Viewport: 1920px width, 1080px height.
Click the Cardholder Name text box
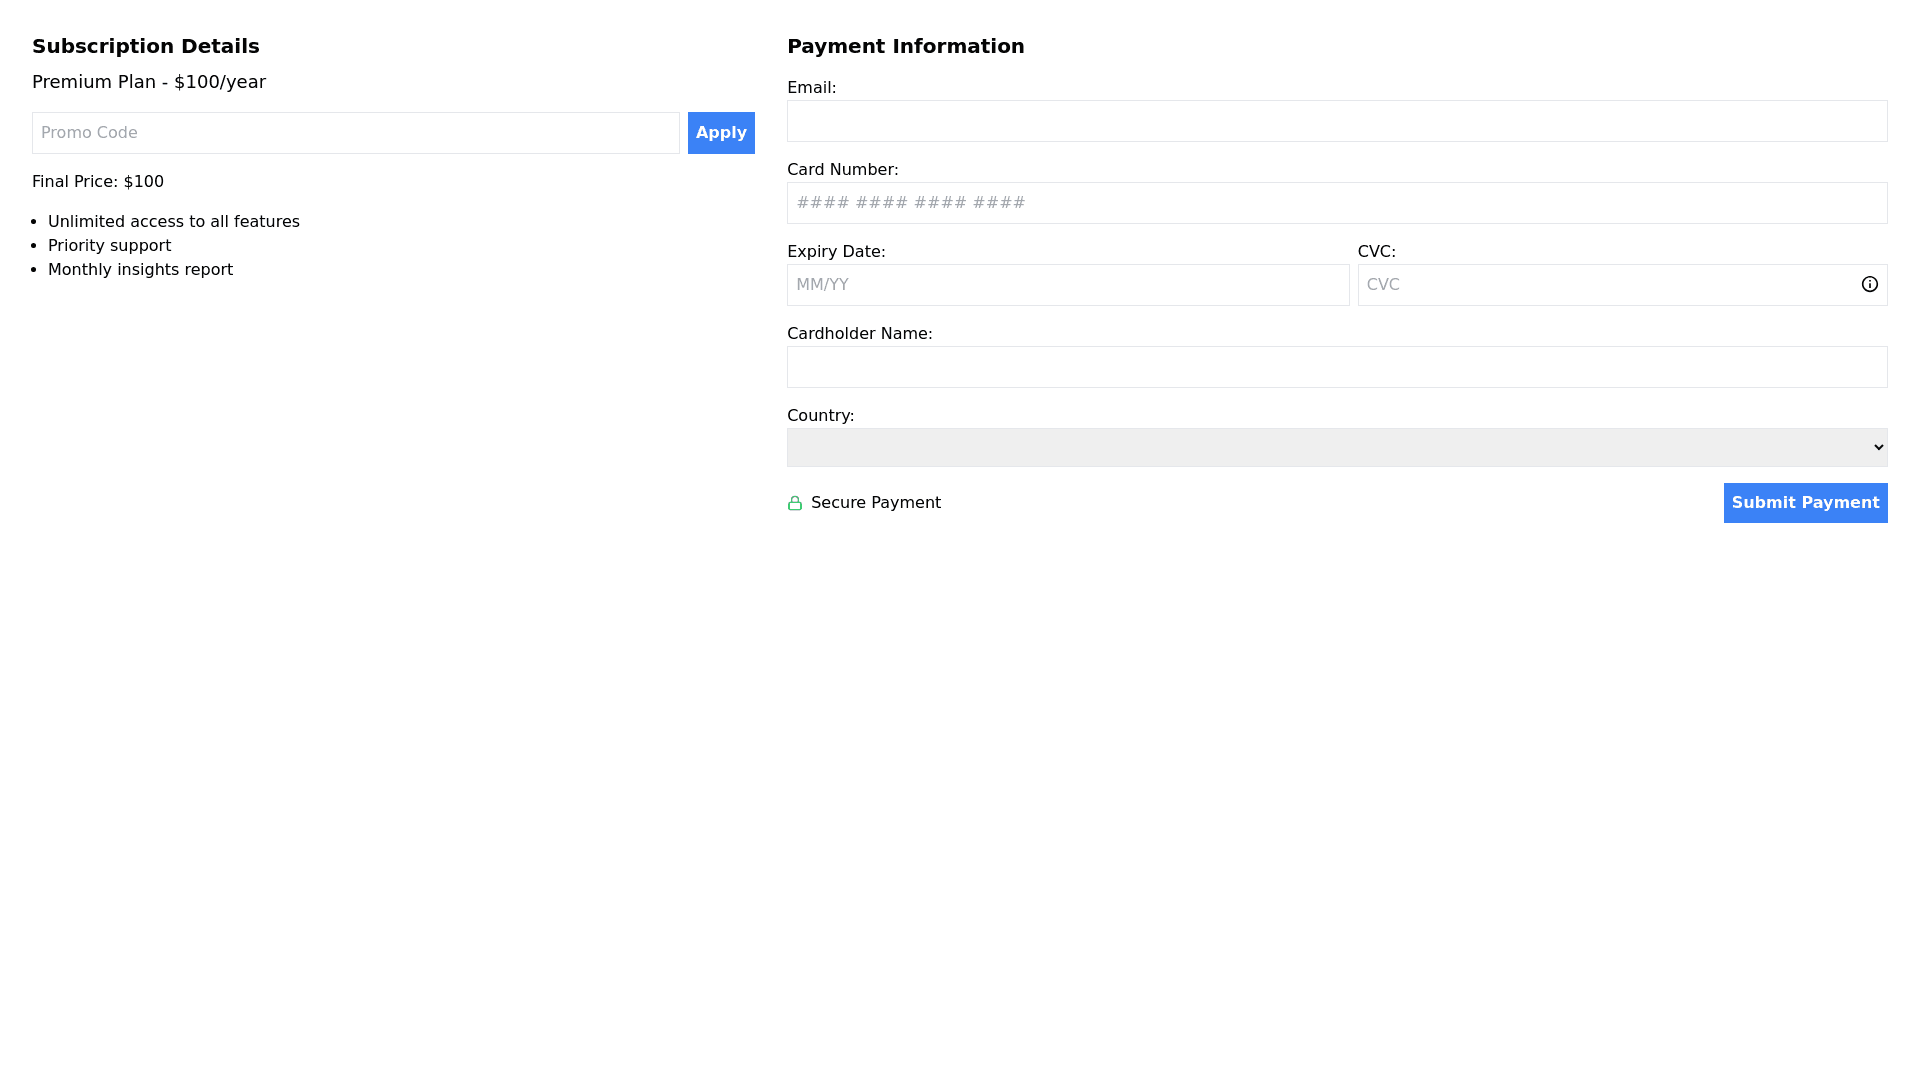tap(1336, 367)
